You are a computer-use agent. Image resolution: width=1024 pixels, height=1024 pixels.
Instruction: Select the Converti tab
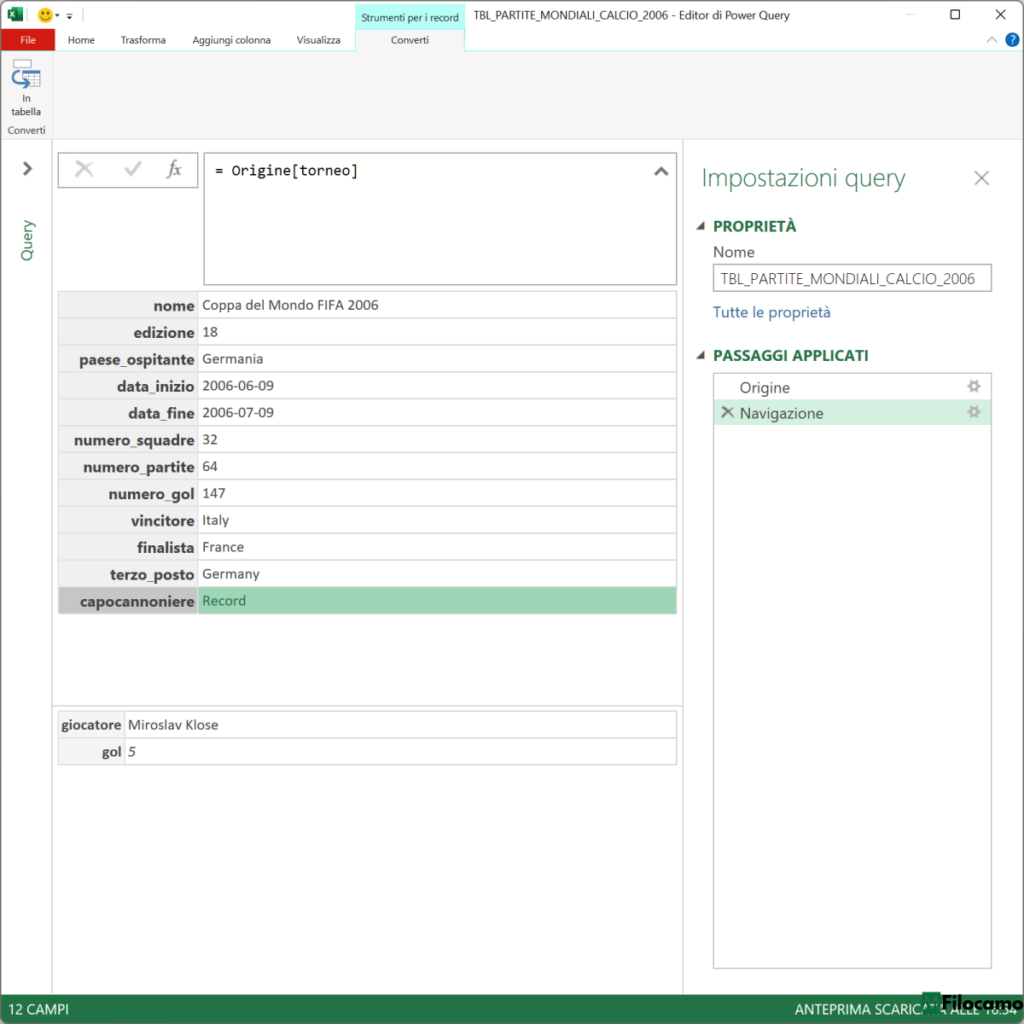coord(409,40)
